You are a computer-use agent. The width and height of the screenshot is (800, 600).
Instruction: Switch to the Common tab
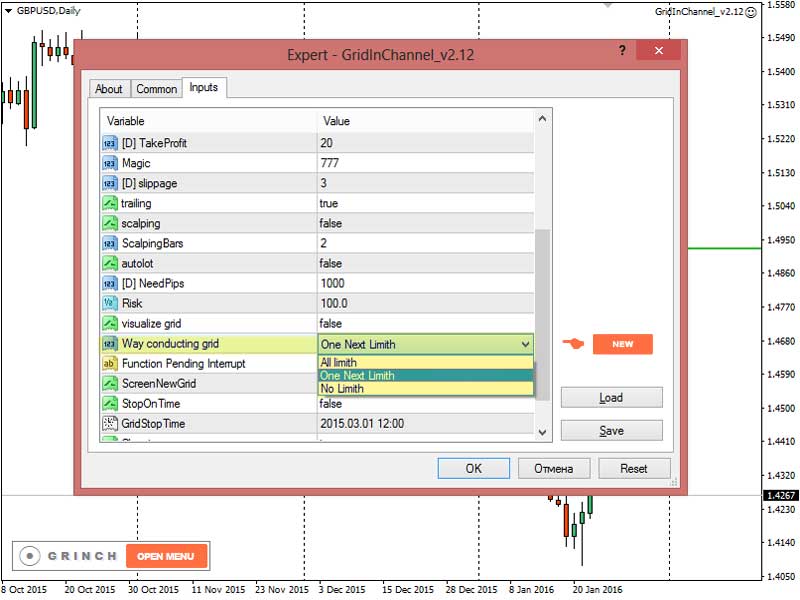pos(157,89)
